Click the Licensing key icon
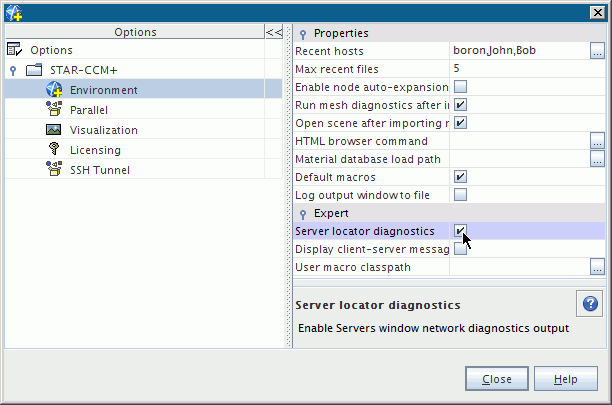Screen dimensions: 612x405 (x=54, y=150)
